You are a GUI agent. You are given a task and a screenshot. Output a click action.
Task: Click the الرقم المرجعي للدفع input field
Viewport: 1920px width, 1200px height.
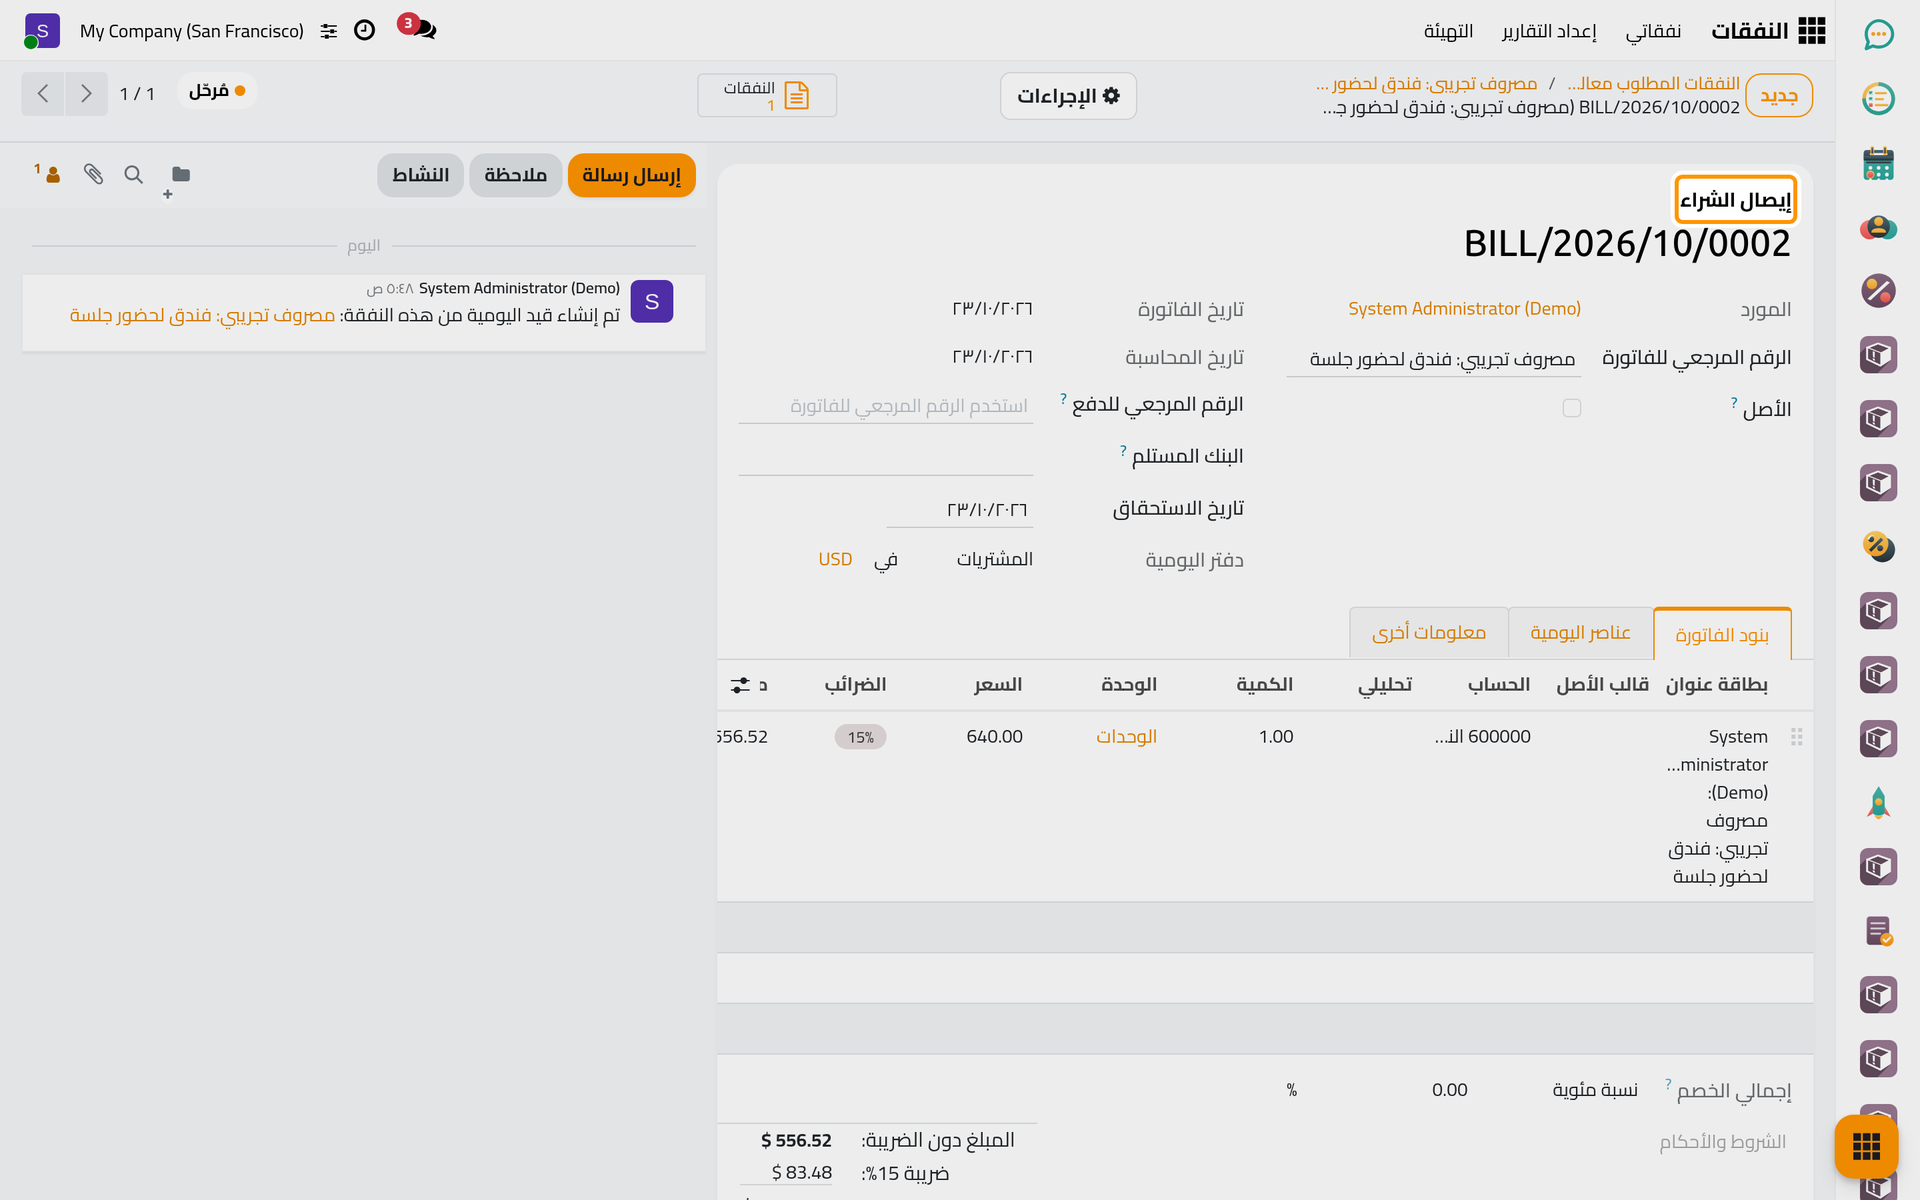tap(886, 406)
